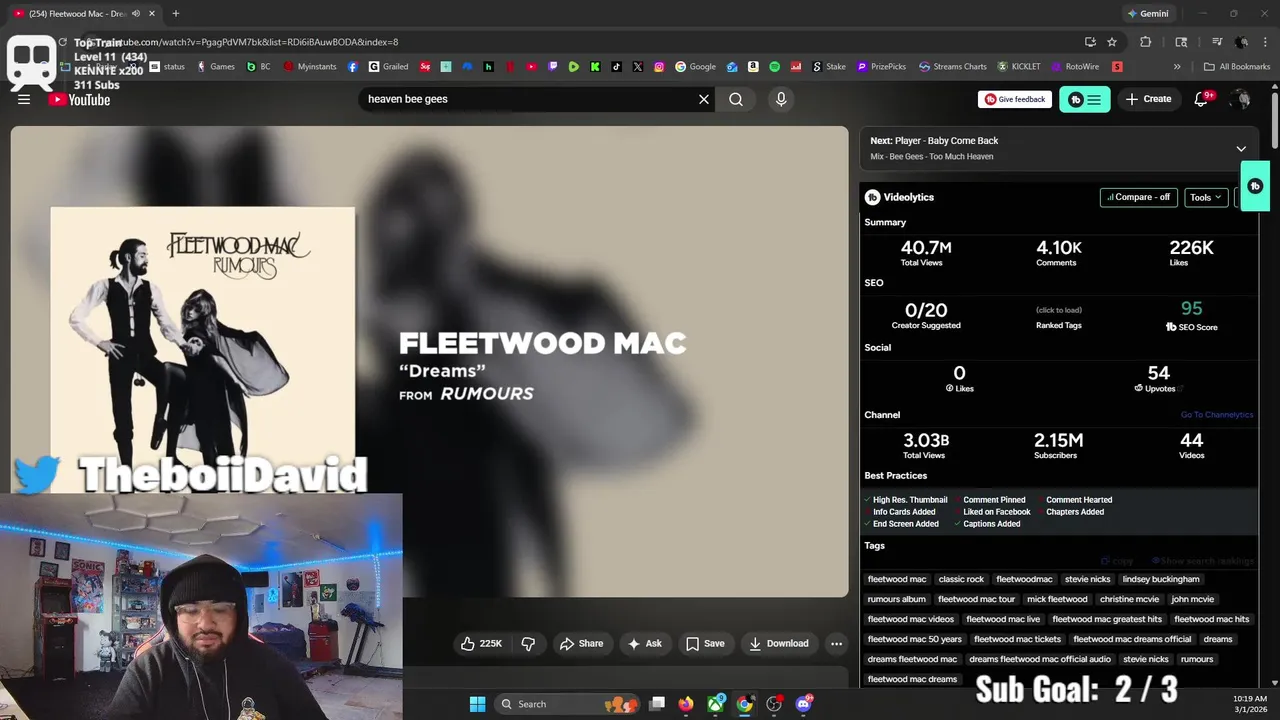The image size is (1280, 720).
Task: Open the Spotify bookmark icon
Action: click(775, 67)
